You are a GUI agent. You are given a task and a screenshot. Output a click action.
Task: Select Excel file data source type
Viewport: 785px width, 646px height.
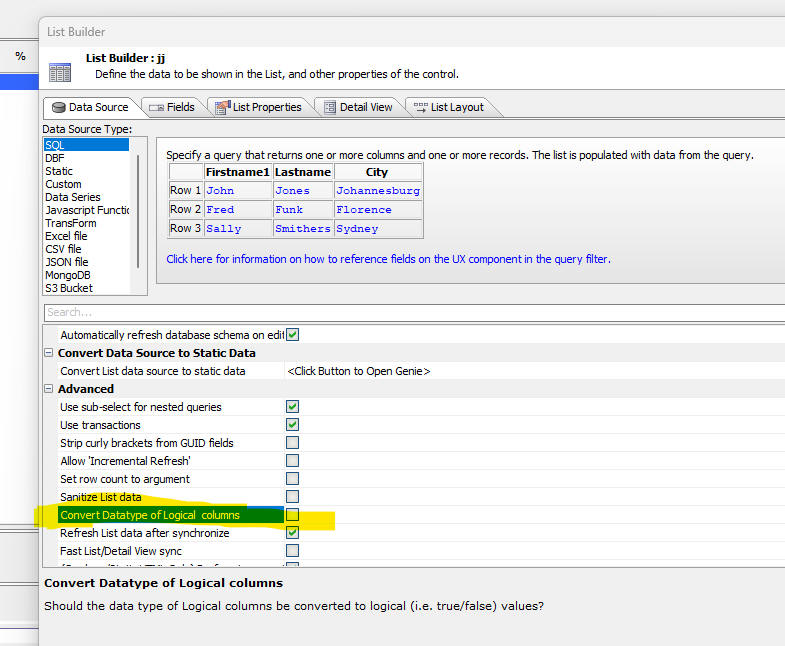pos(86,236)
